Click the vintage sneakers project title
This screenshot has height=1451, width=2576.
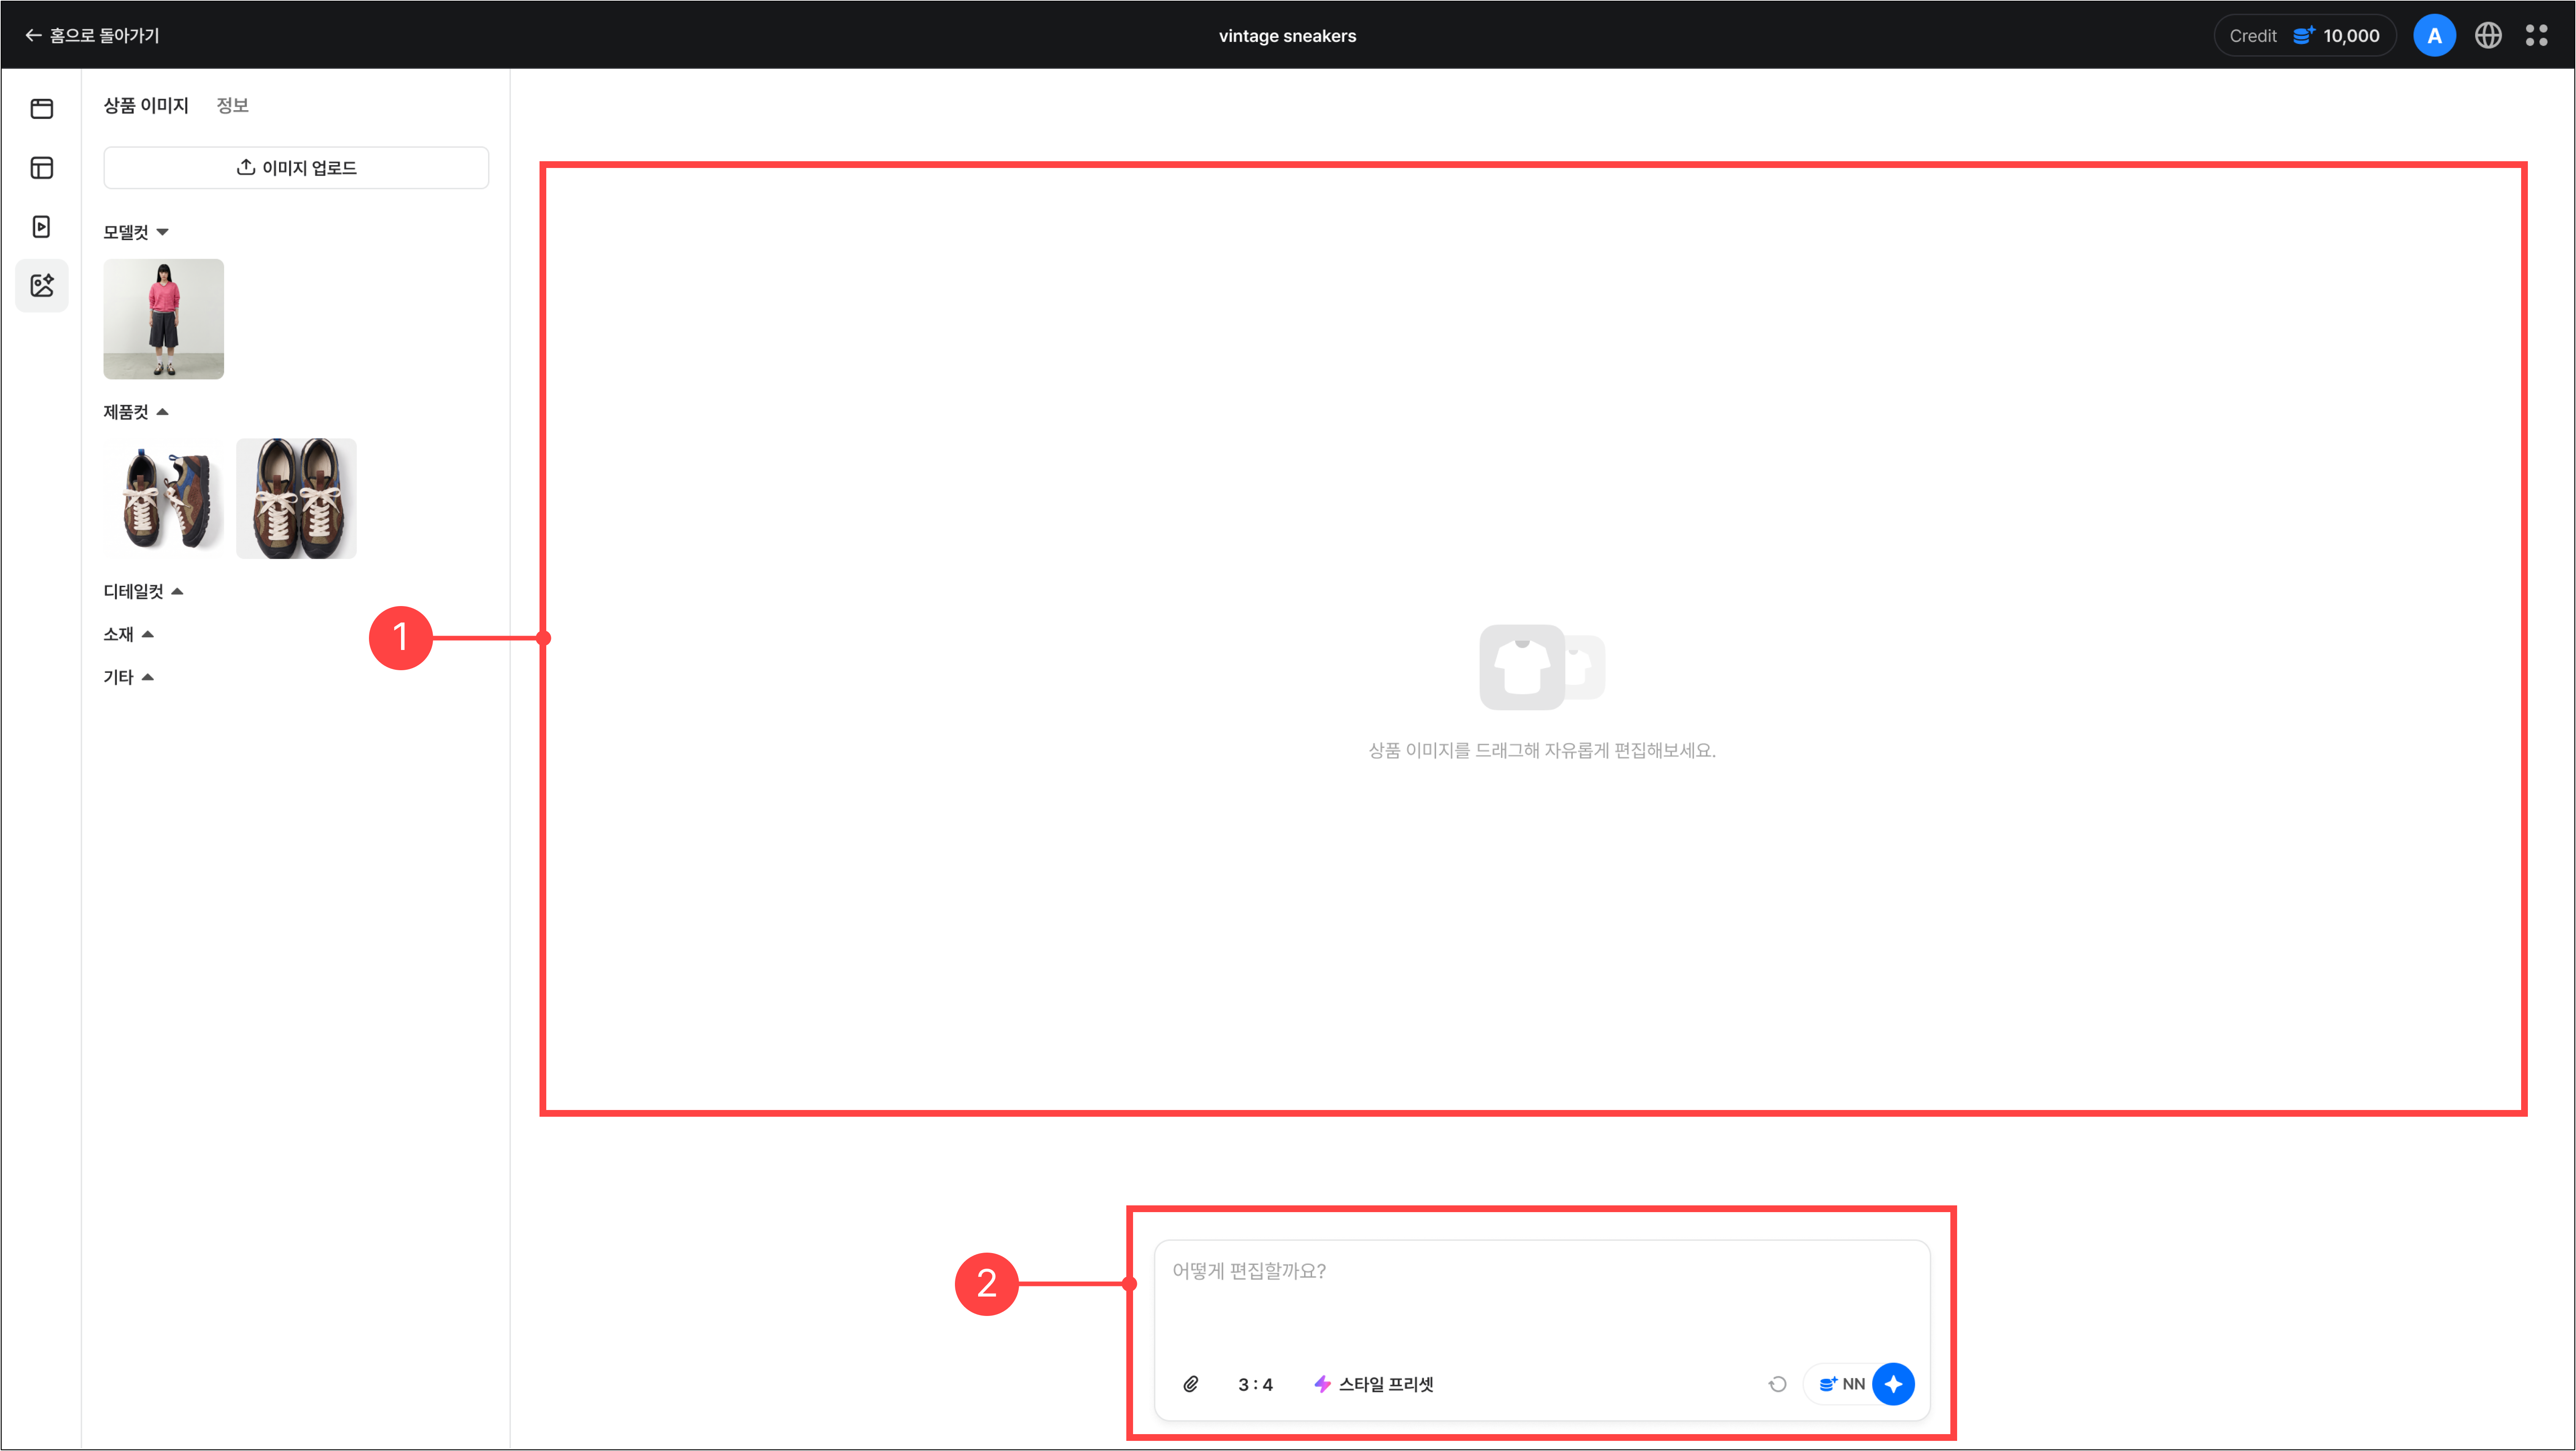(x=1287, y=36)
